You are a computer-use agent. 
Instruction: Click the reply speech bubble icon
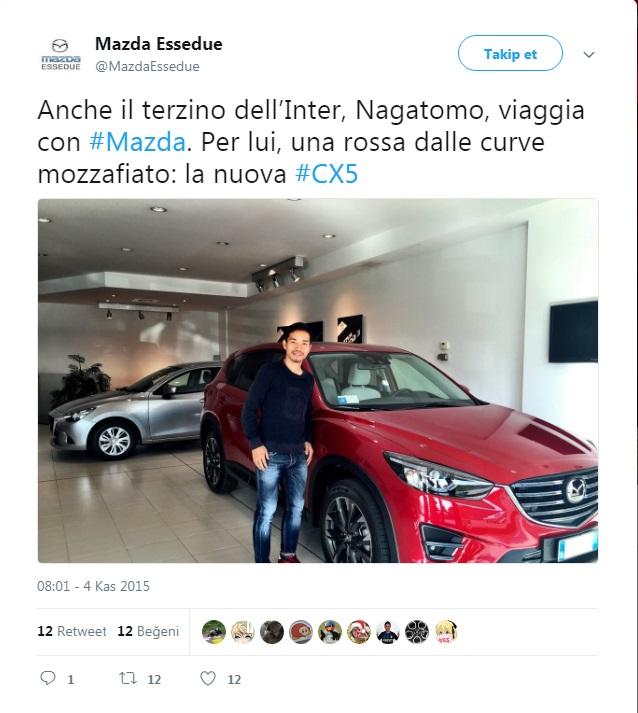coord(48,678)
